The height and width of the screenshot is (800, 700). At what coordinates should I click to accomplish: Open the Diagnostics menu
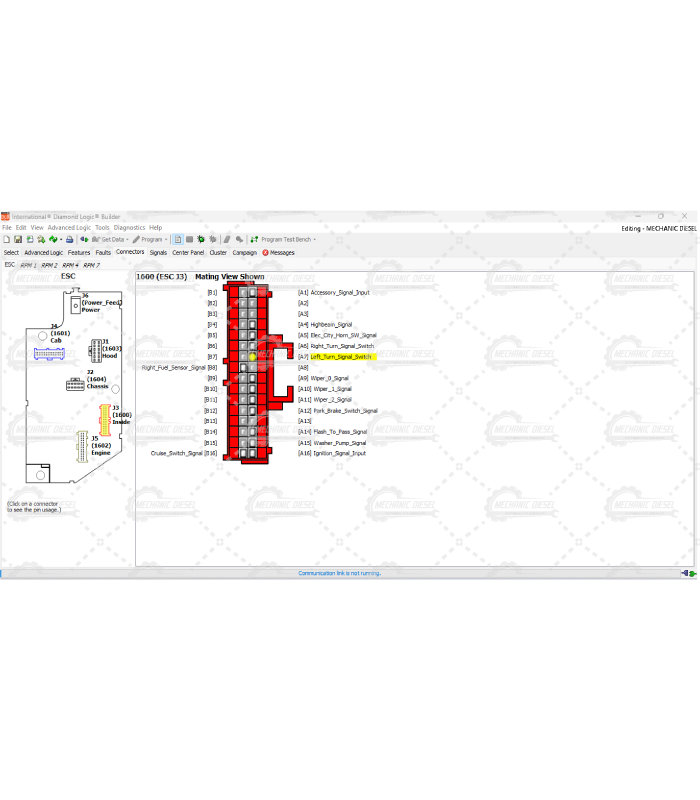point(129,228)
